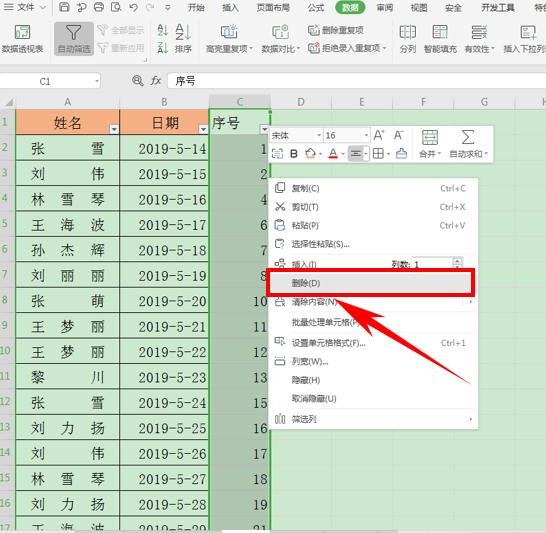Click the borders icon in mini toolbar
The width and height of the screenshot is (546, 533).
[378, 154]
